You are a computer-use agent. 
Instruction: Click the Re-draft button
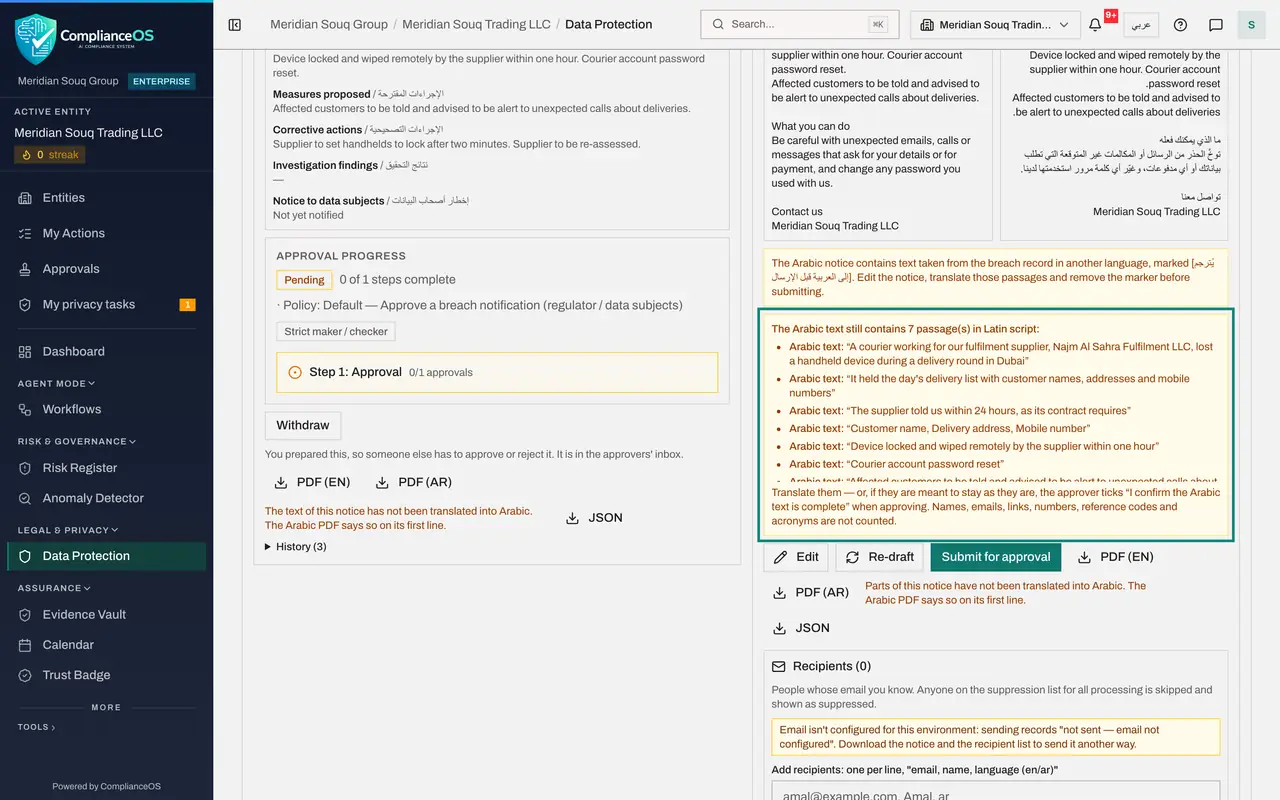[x=879, y=557]
